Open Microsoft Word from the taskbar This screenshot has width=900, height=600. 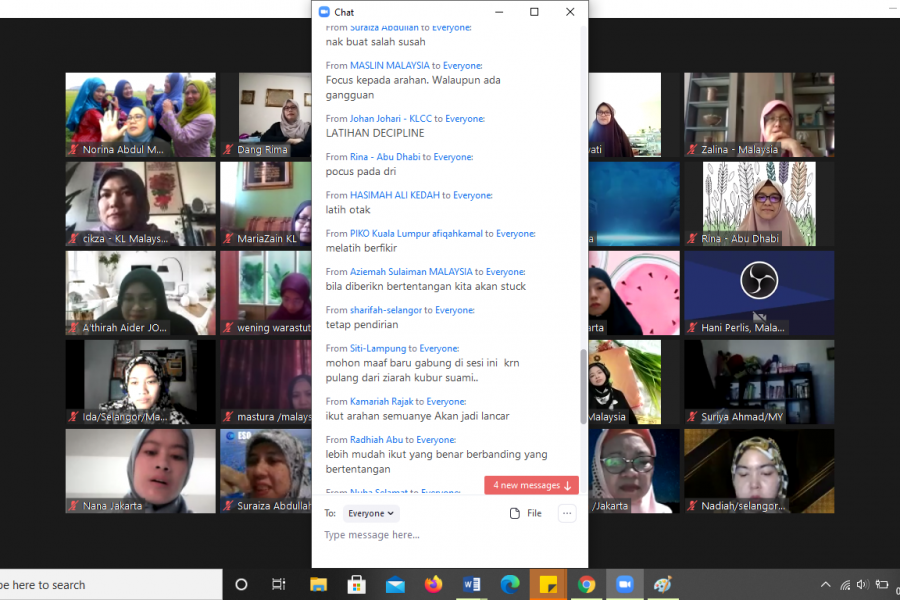[472, 585]
